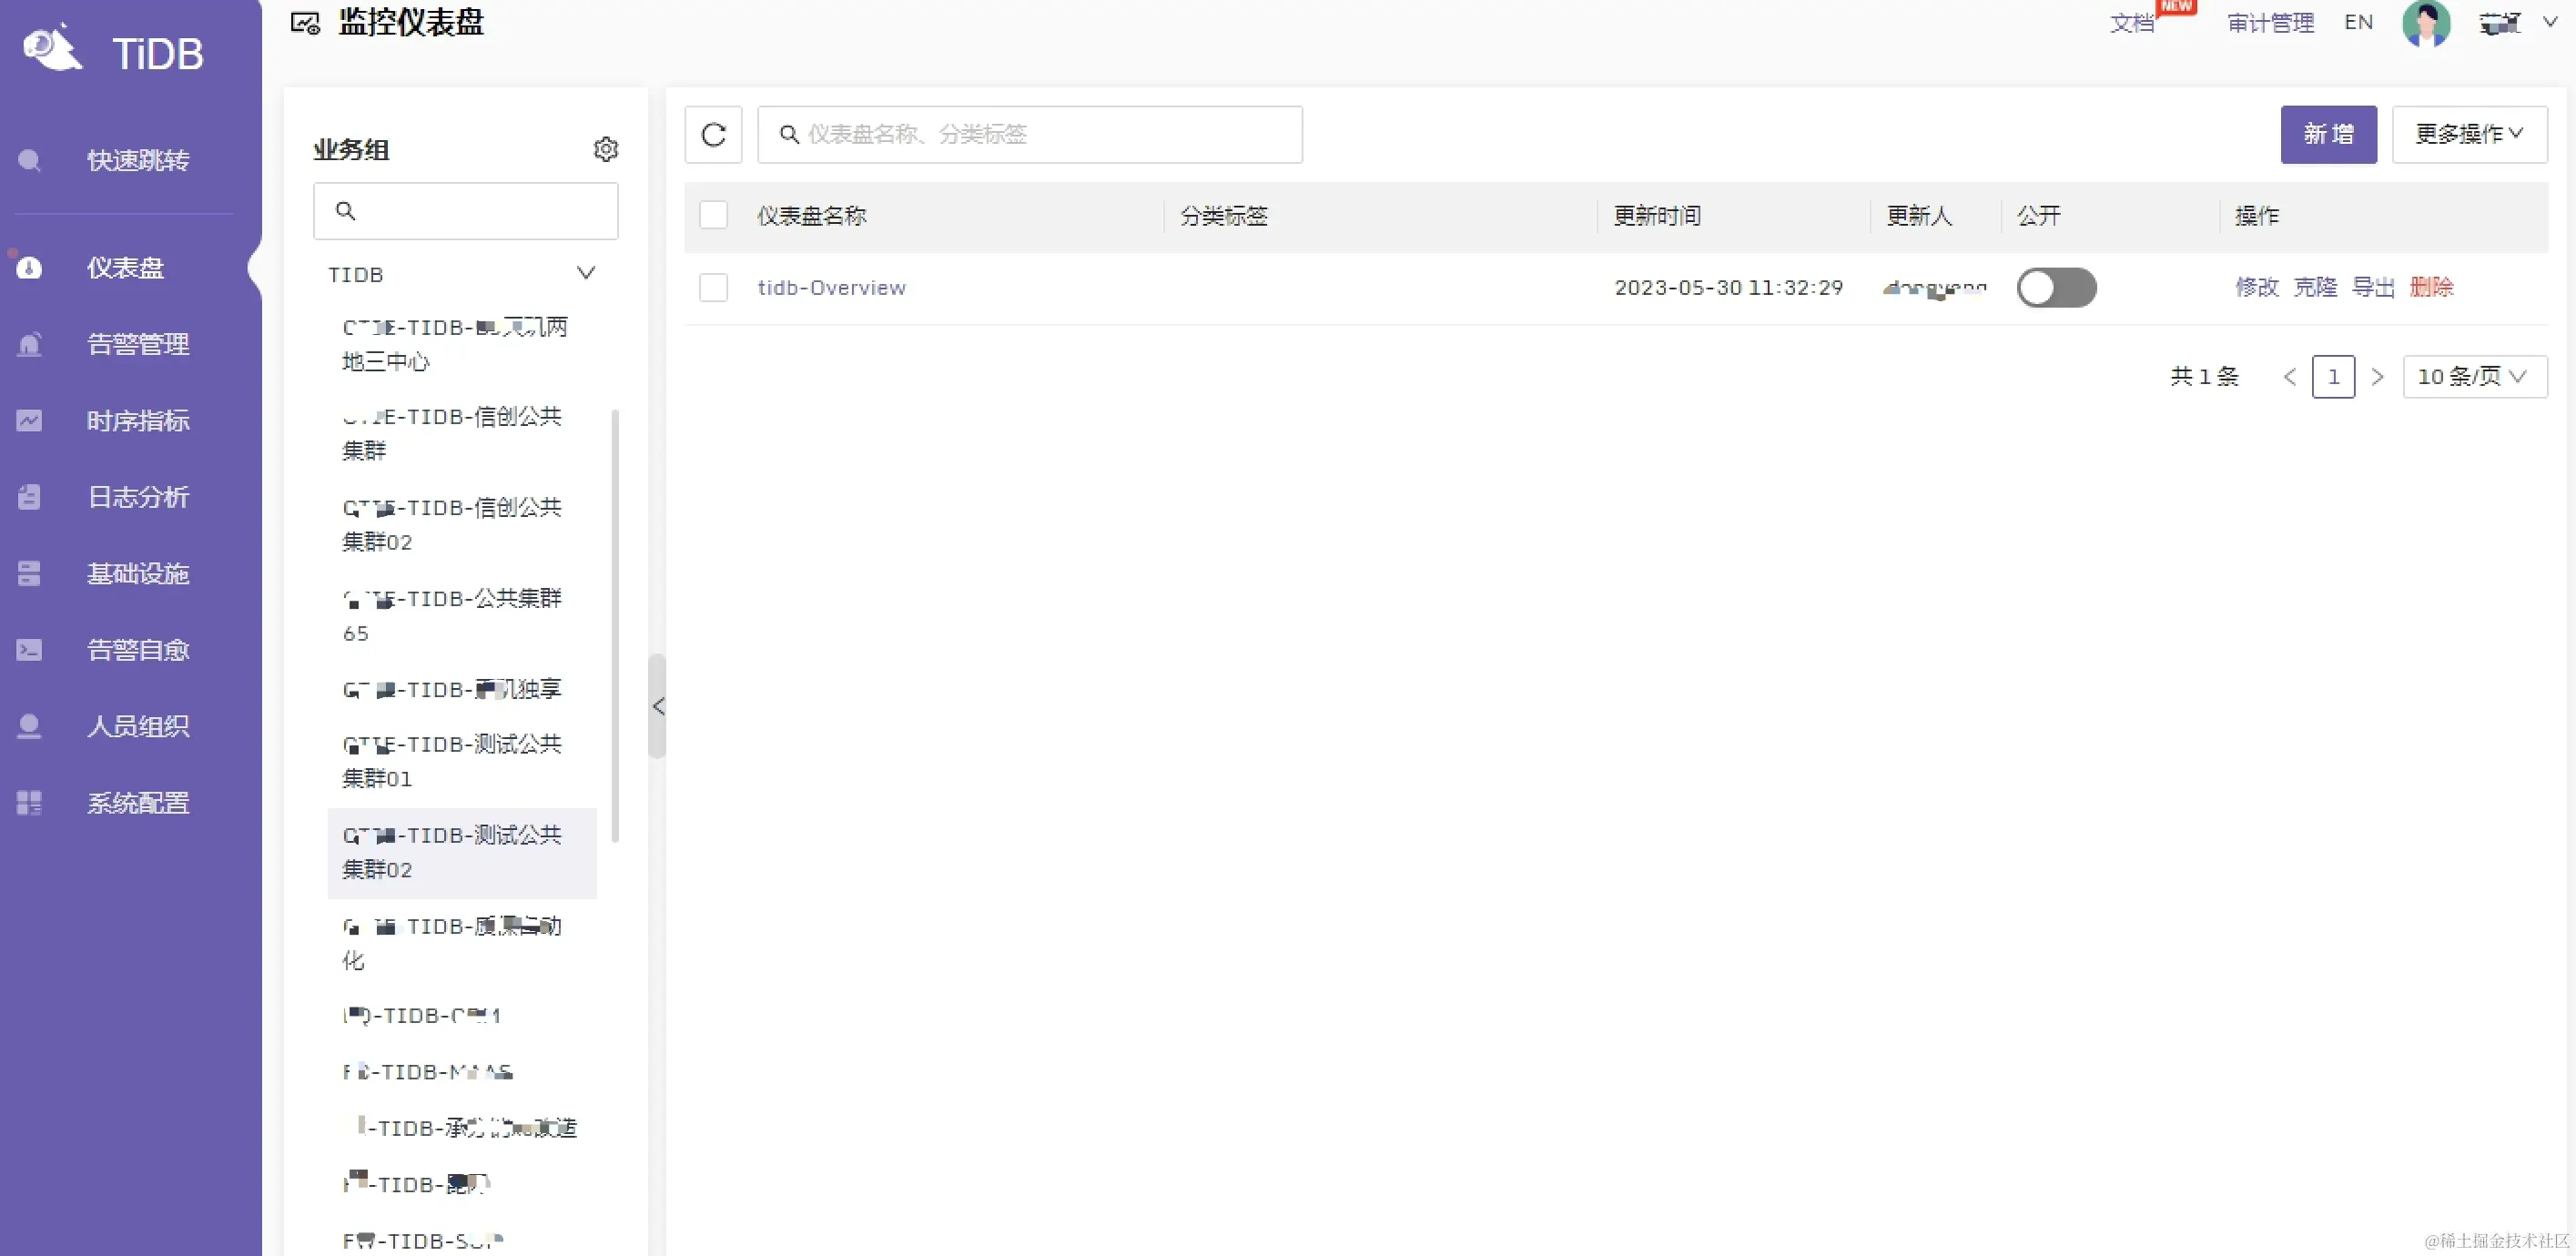Viewport: 2576px width, 1256px height.
Task: Click the refresh icon beside search box
Action: click(x=713, y=134)
